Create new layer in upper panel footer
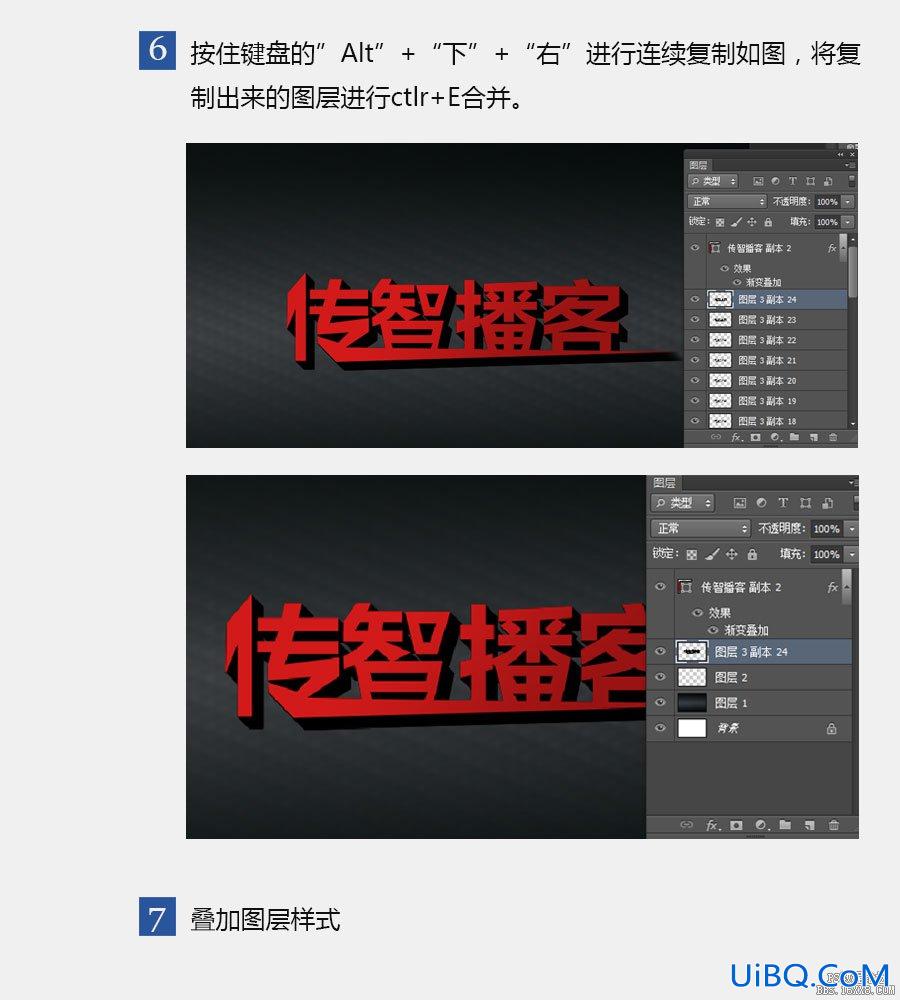The width and height of the screenshot is (900, 1000). click(x=813, y=437)
